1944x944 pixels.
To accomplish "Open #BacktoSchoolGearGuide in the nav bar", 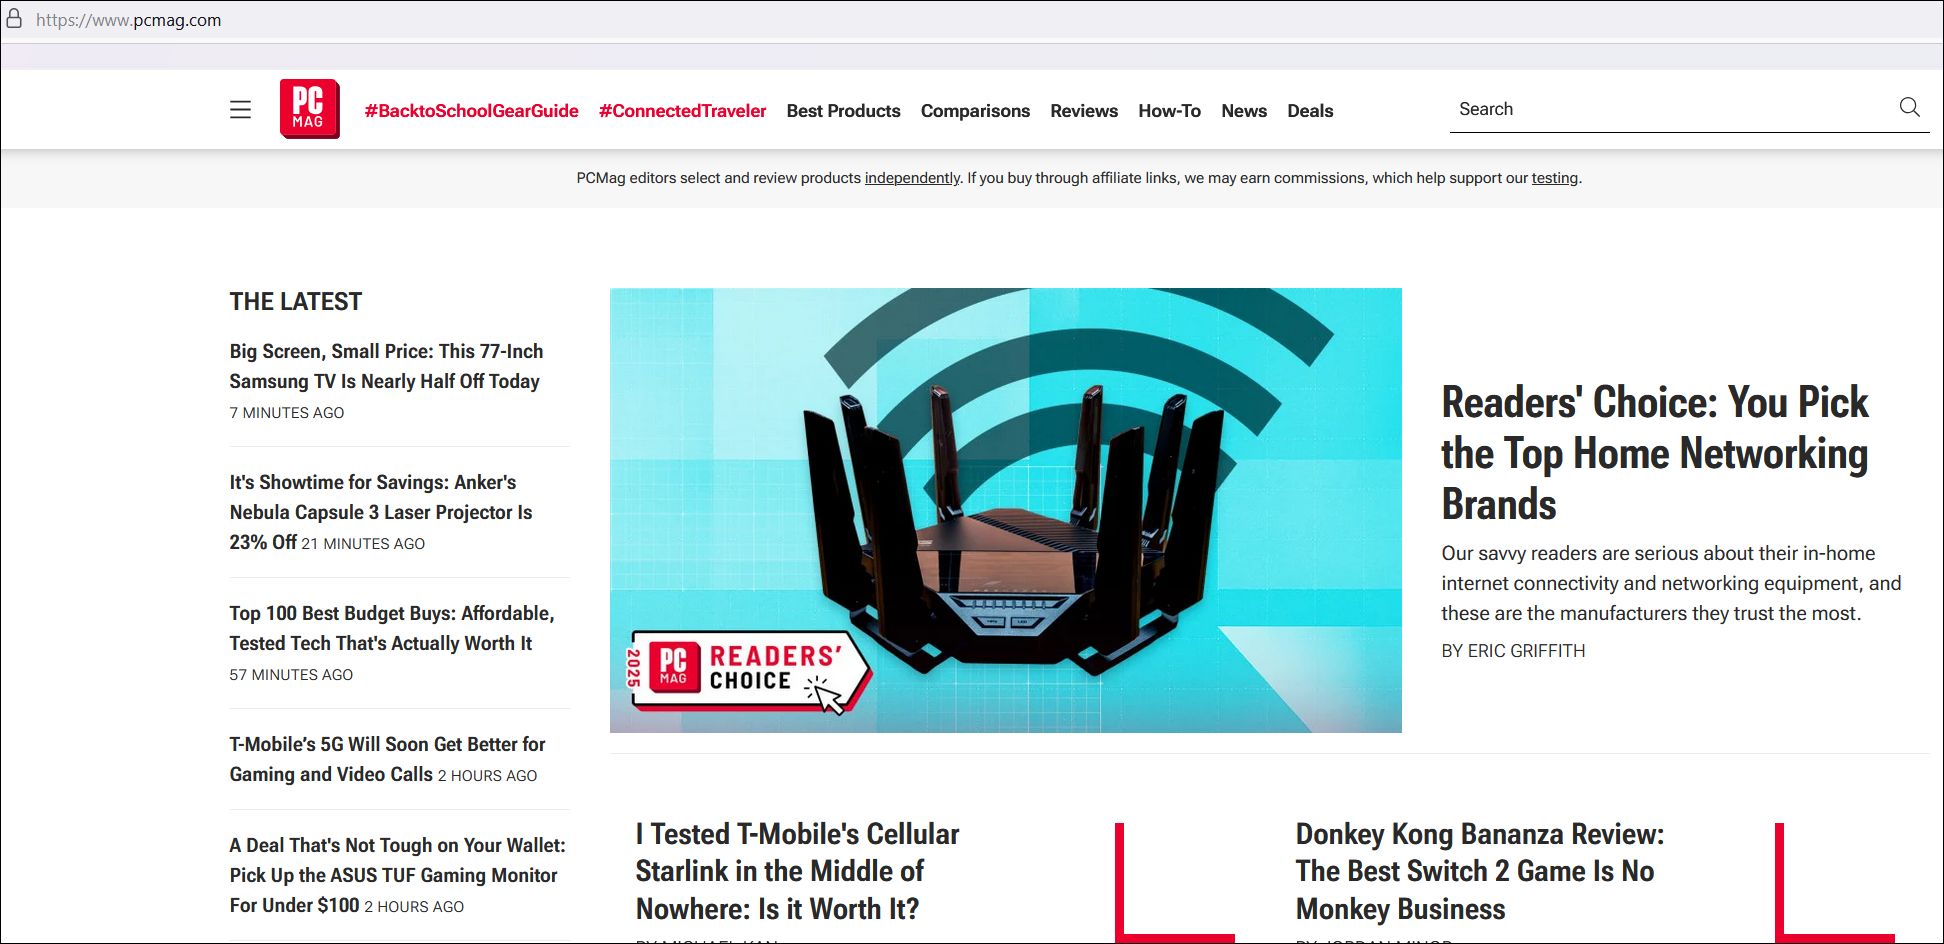I will point(471,111).
